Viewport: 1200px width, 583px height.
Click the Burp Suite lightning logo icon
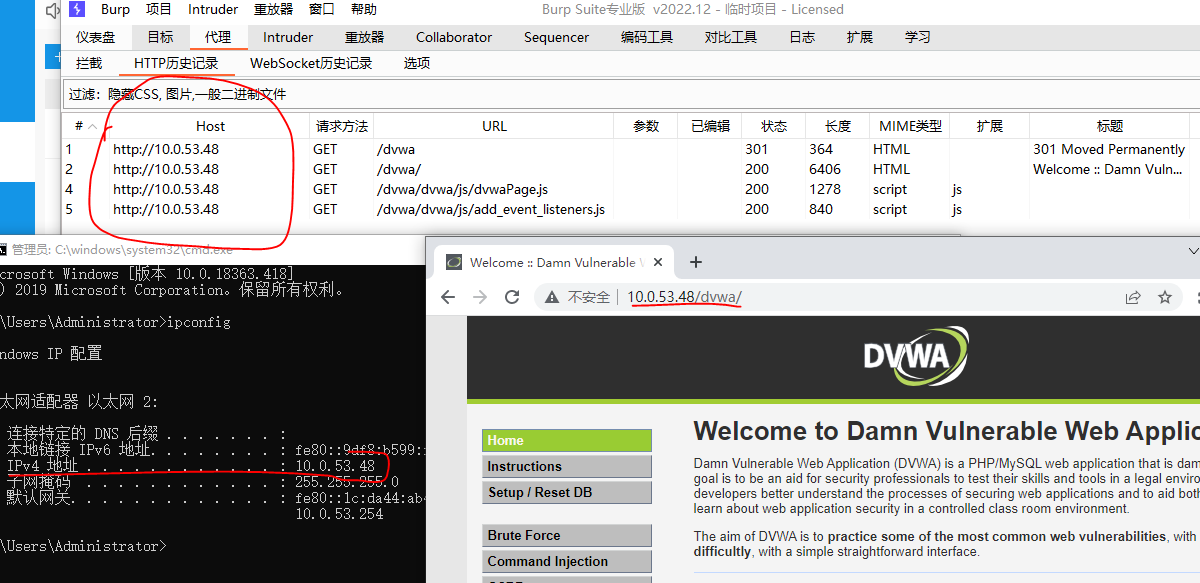coord(77,10)
